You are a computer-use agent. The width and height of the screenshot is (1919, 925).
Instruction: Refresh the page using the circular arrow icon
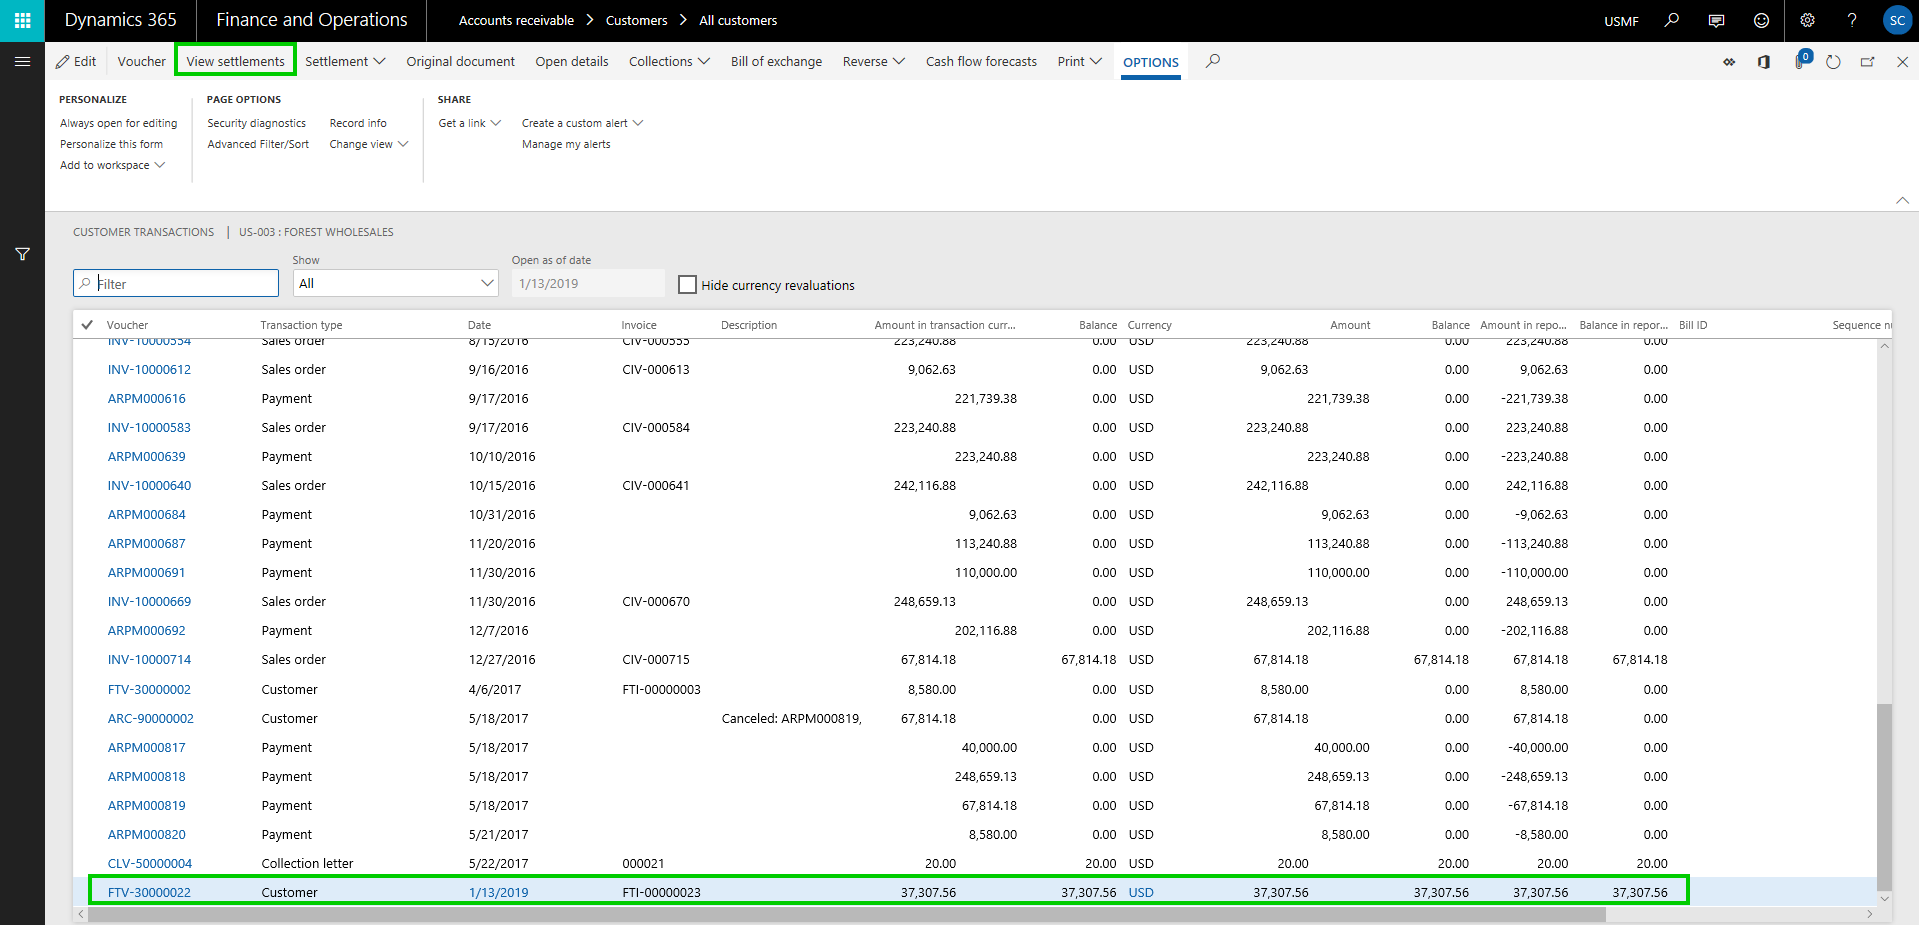point(1833,61)
